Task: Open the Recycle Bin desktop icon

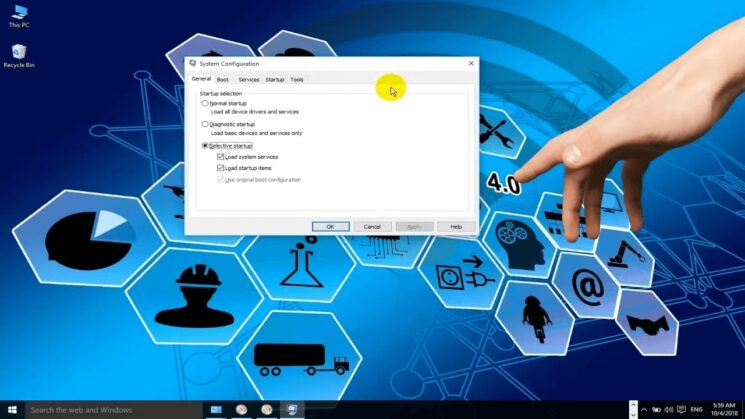Action: point(19,56)
